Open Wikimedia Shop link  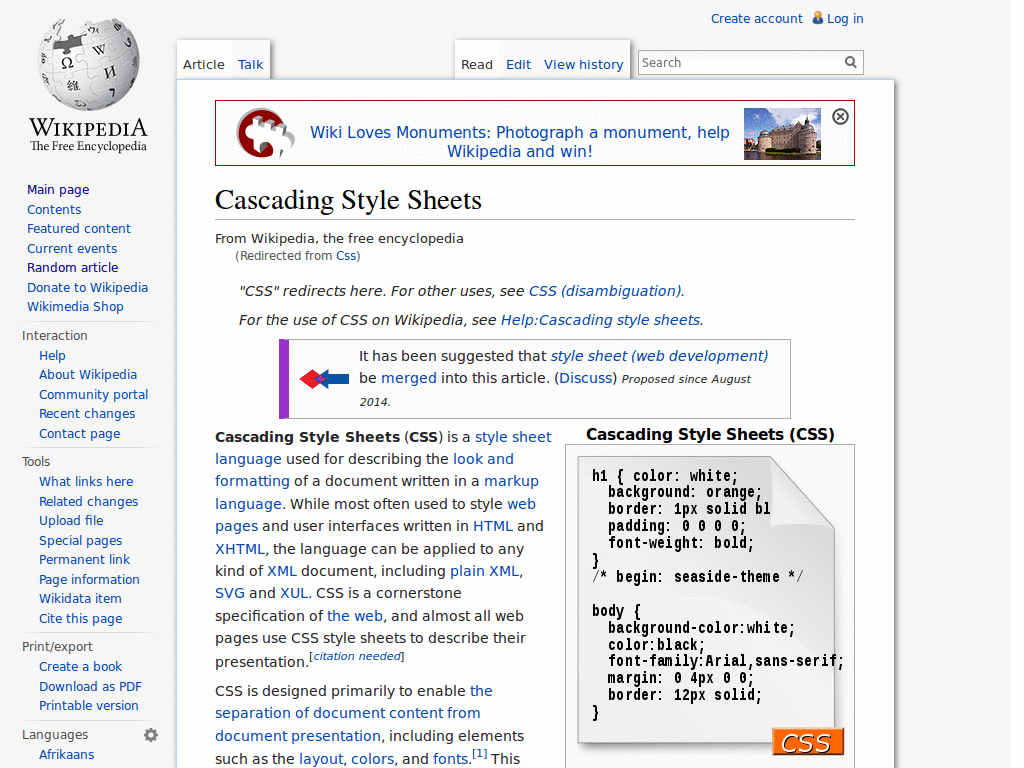click(x=75, y=307)
